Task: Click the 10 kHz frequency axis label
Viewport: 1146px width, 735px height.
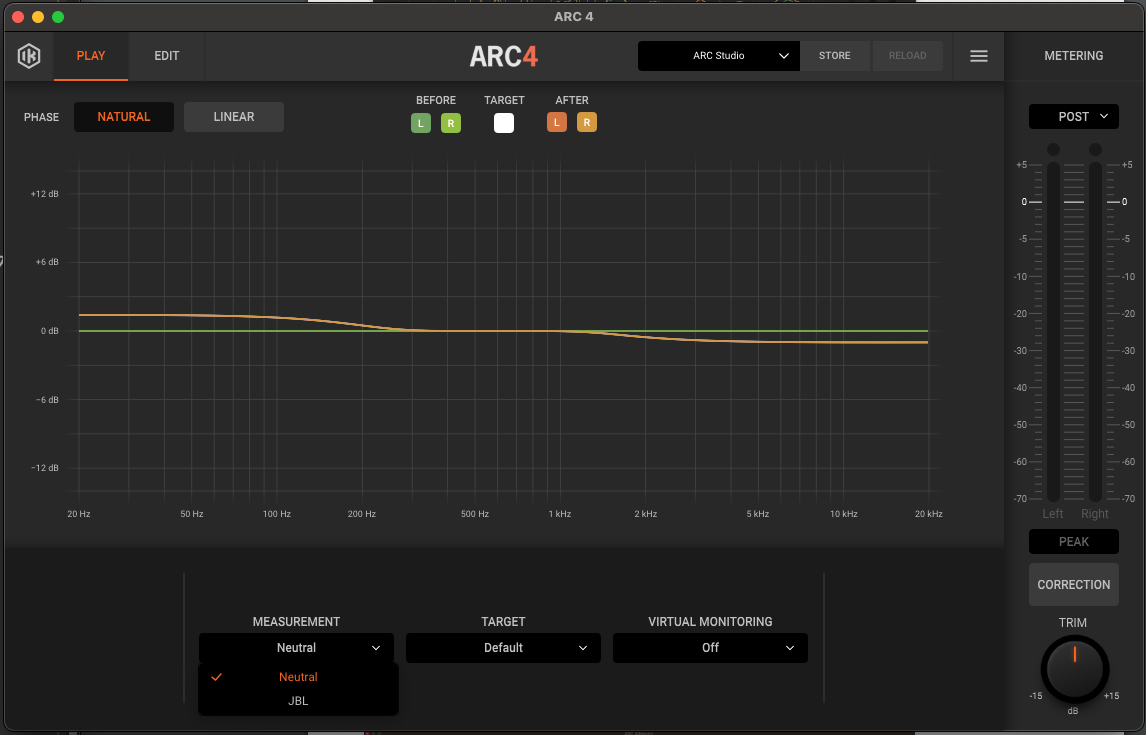Action: [x=843, y=514]
